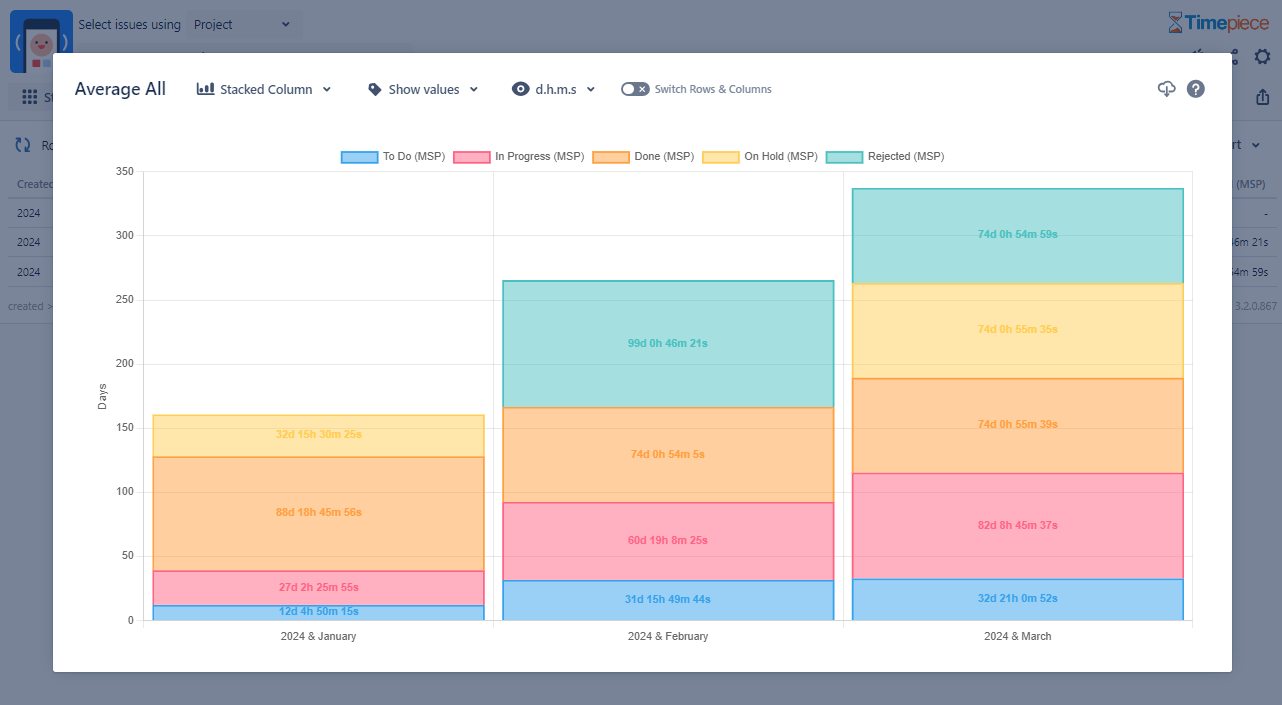The height and width of the screenshot is (705, 1282).
Task: Click the settings gear icon
Action: pyautogui.click(x=1262, y=57)
